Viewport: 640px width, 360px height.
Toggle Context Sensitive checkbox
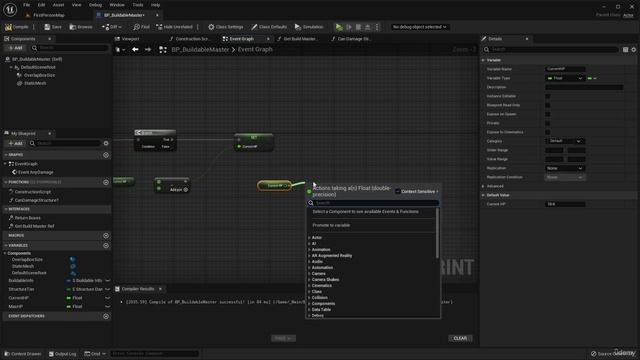point(398,191)
